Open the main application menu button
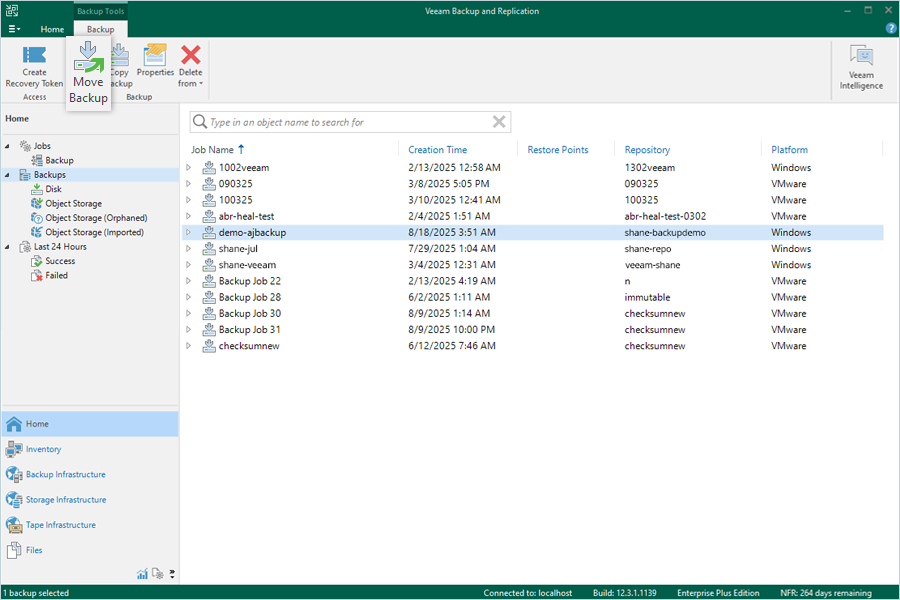The height and width of the screenshot is (600, 900). click(x=14, y=29)
